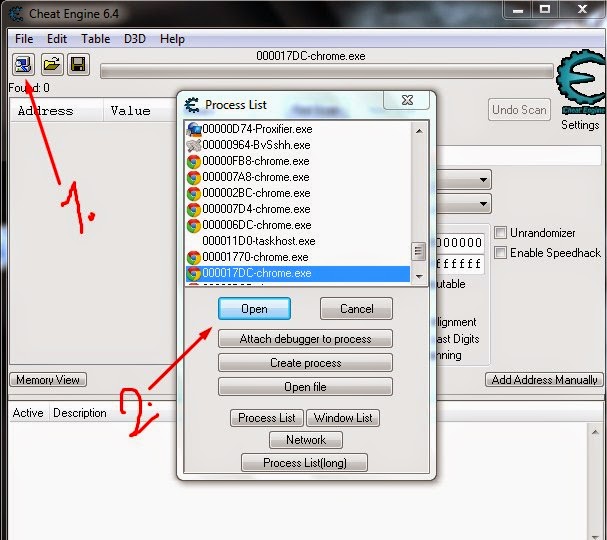Click Attach debugger to process
Viewport: 607px width, 540px height.
click(305, 339)
